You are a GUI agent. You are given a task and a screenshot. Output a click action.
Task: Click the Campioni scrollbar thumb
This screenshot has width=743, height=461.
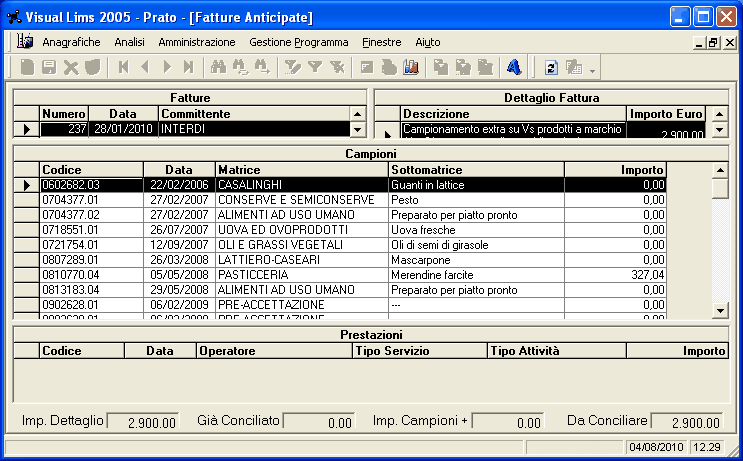point(720,189)
